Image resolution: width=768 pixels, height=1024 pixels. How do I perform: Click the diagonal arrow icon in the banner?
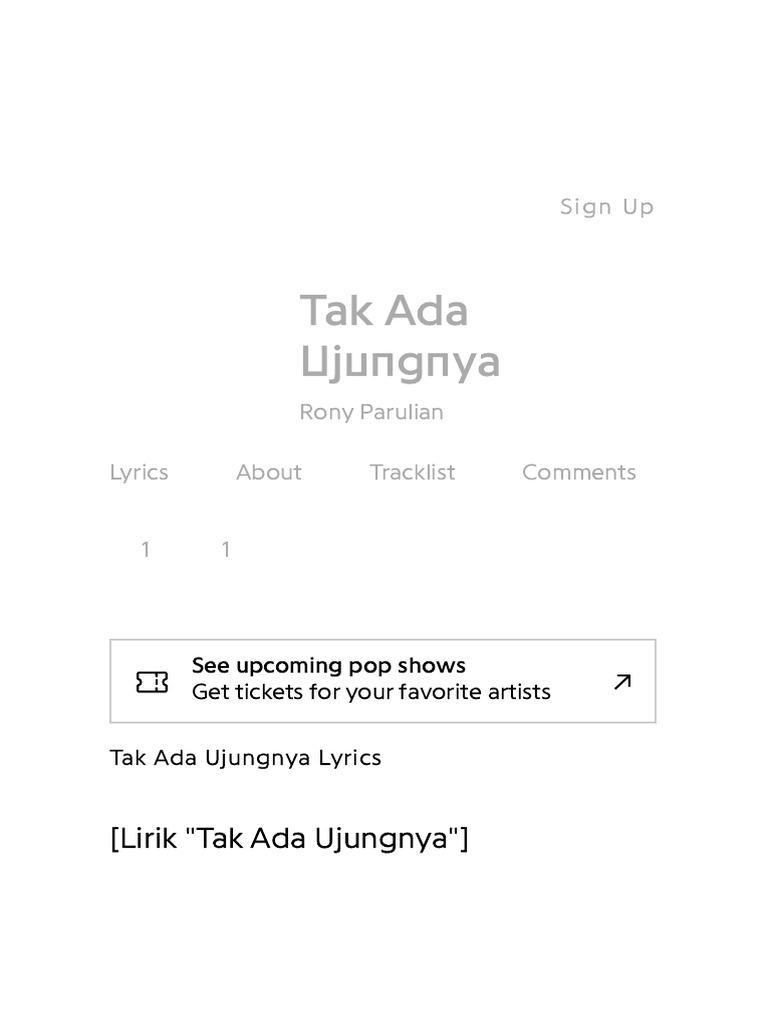(622, 682)
